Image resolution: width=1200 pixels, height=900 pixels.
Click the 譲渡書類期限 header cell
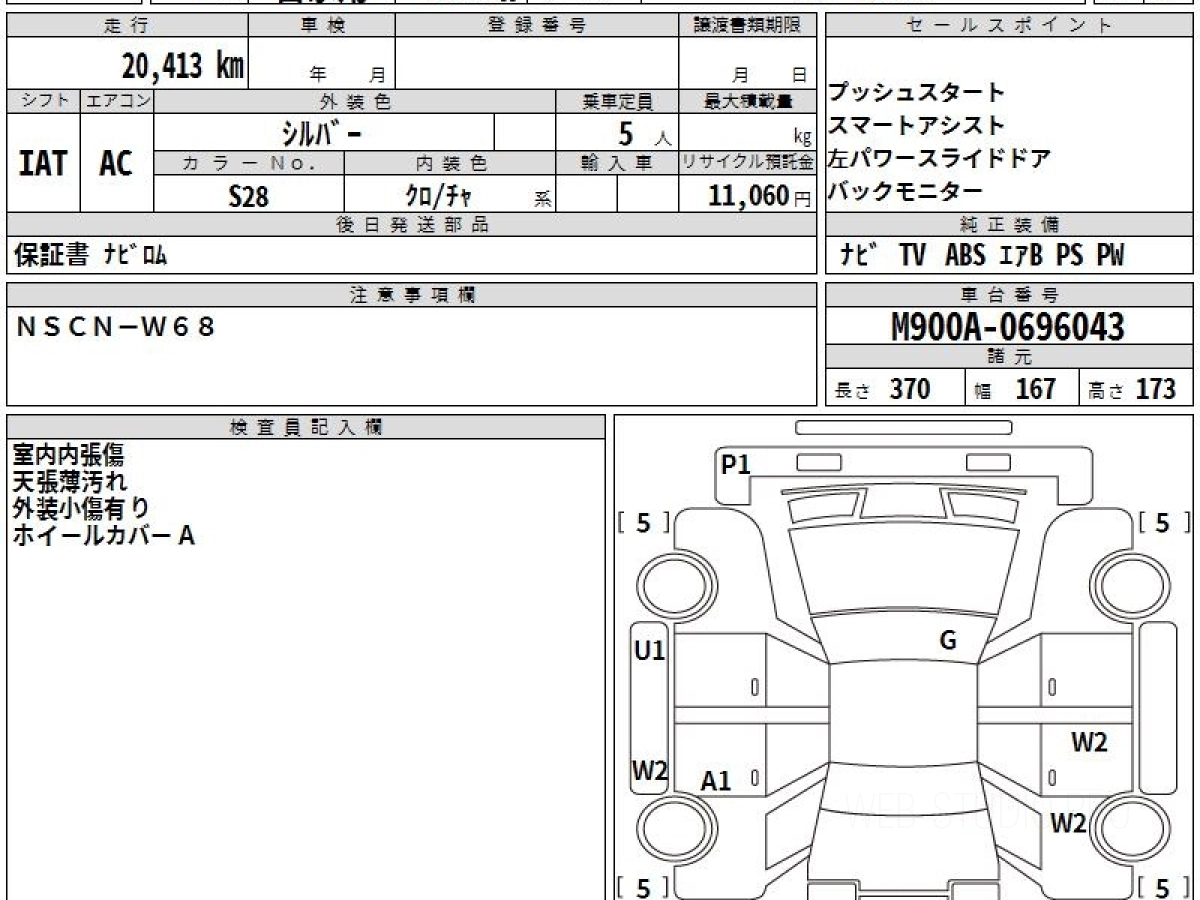click(x=747, y=26)
